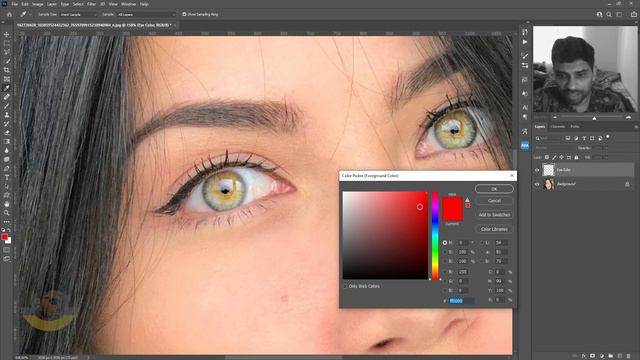
Task: Select the Lasso tool
Action: (x=7, y=52)
